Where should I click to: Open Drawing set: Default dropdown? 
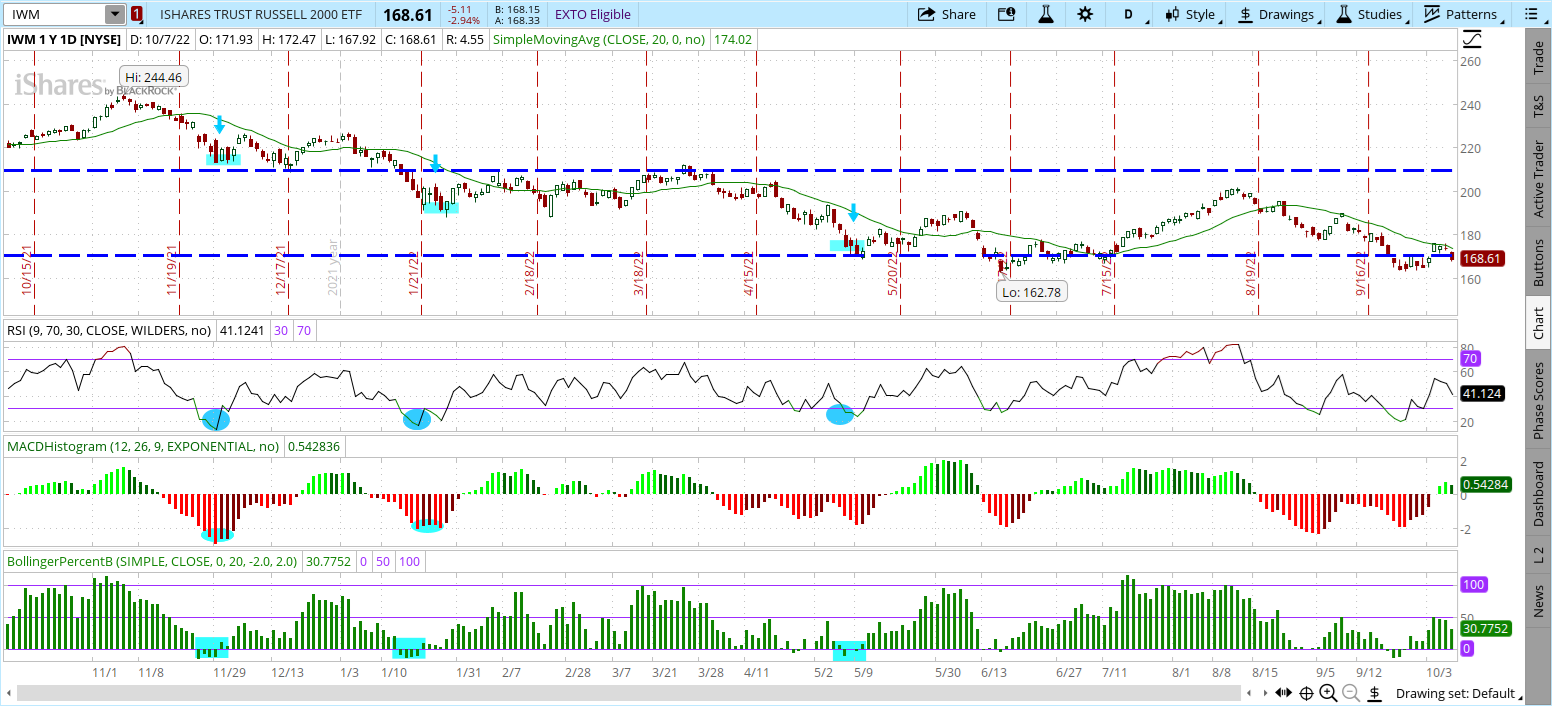click(x=1459, y=693)
